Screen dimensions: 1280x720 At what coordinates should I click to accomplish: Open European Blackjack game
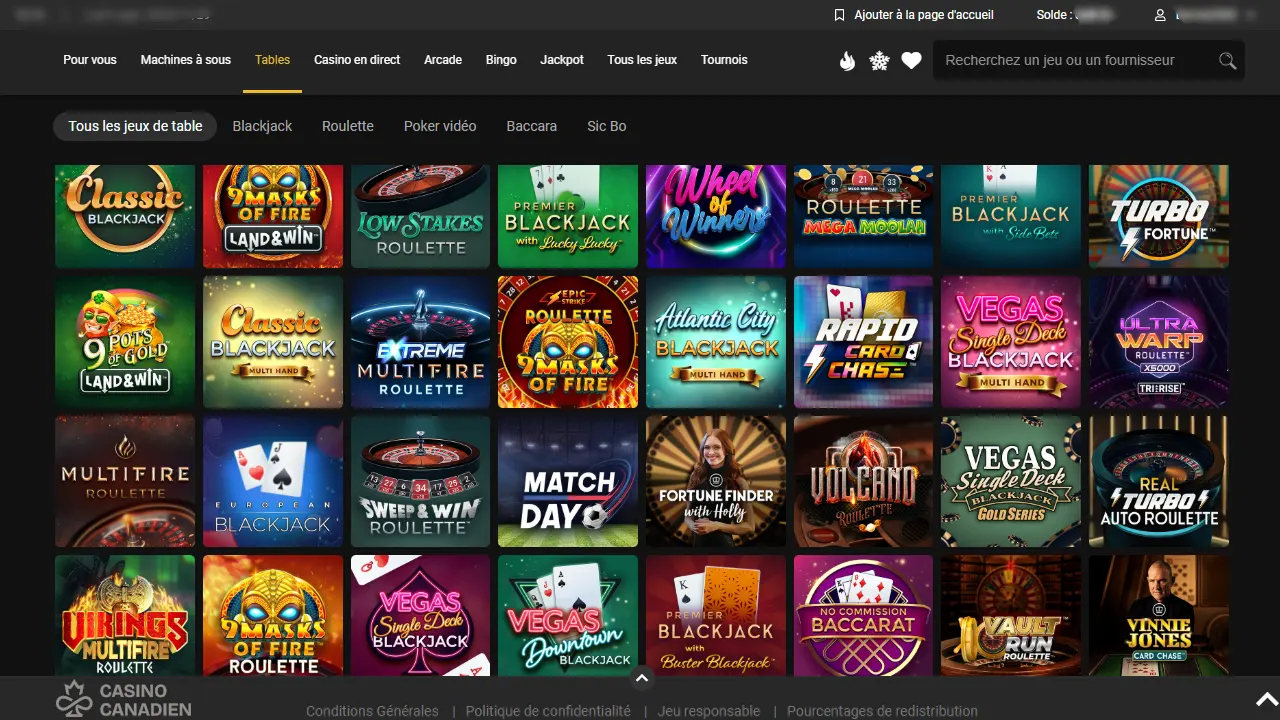pyautogui.click(x=273, y=482)
